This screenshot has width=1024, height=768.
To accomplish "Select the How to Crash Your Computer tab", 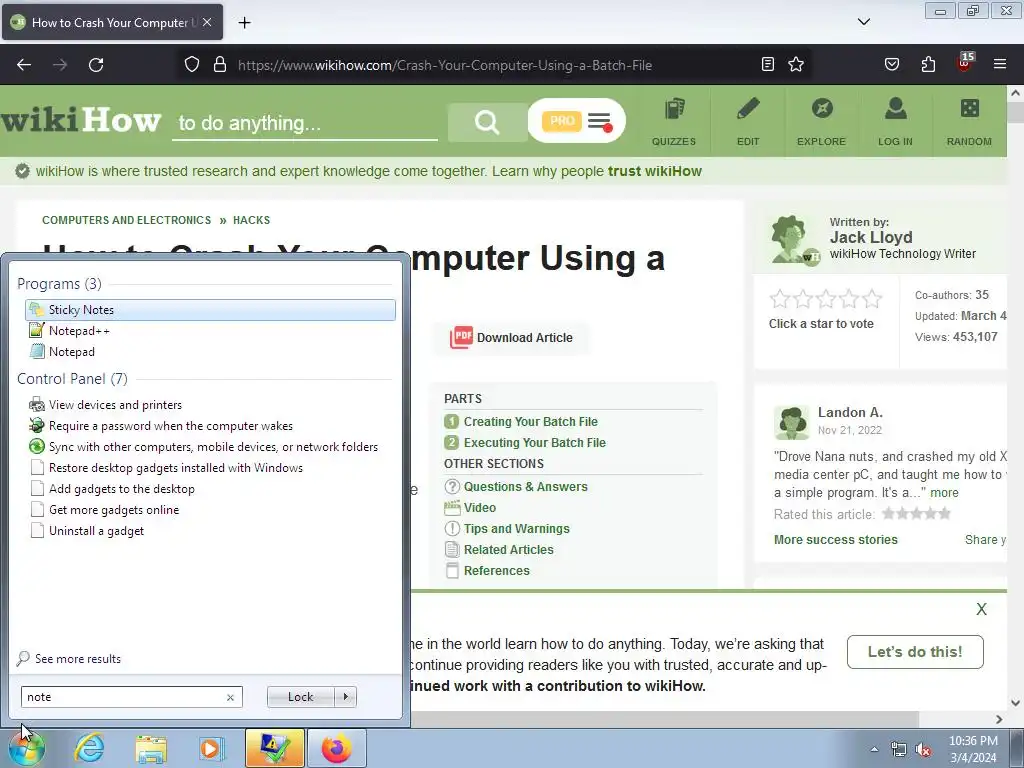I will pyautogui.click(x=112, y=22).
